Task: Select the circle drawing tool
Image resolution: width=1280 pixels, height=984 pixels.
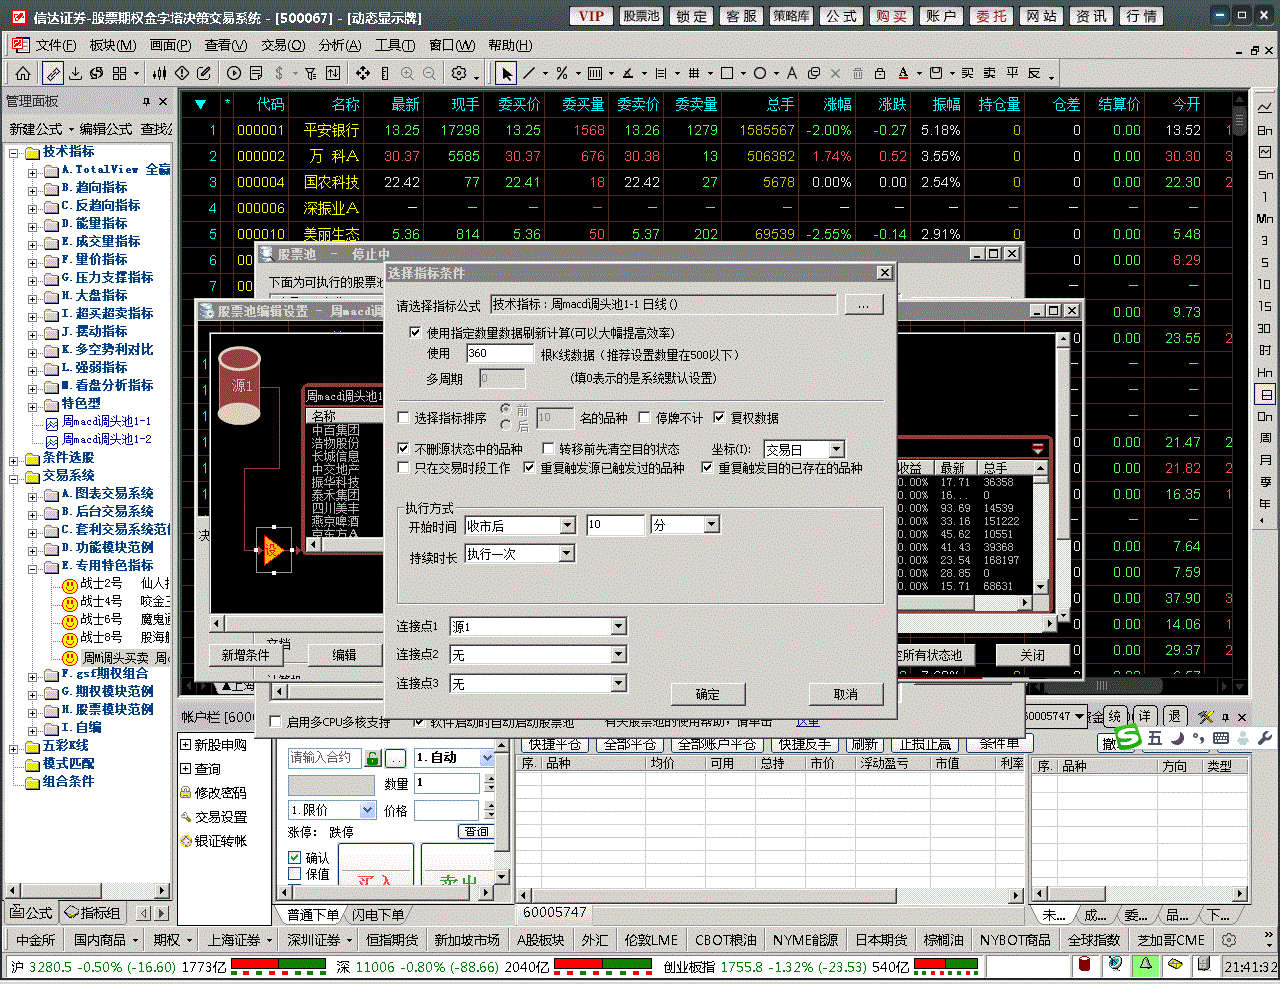Action: pyautogui.click(x=760, y=73)
